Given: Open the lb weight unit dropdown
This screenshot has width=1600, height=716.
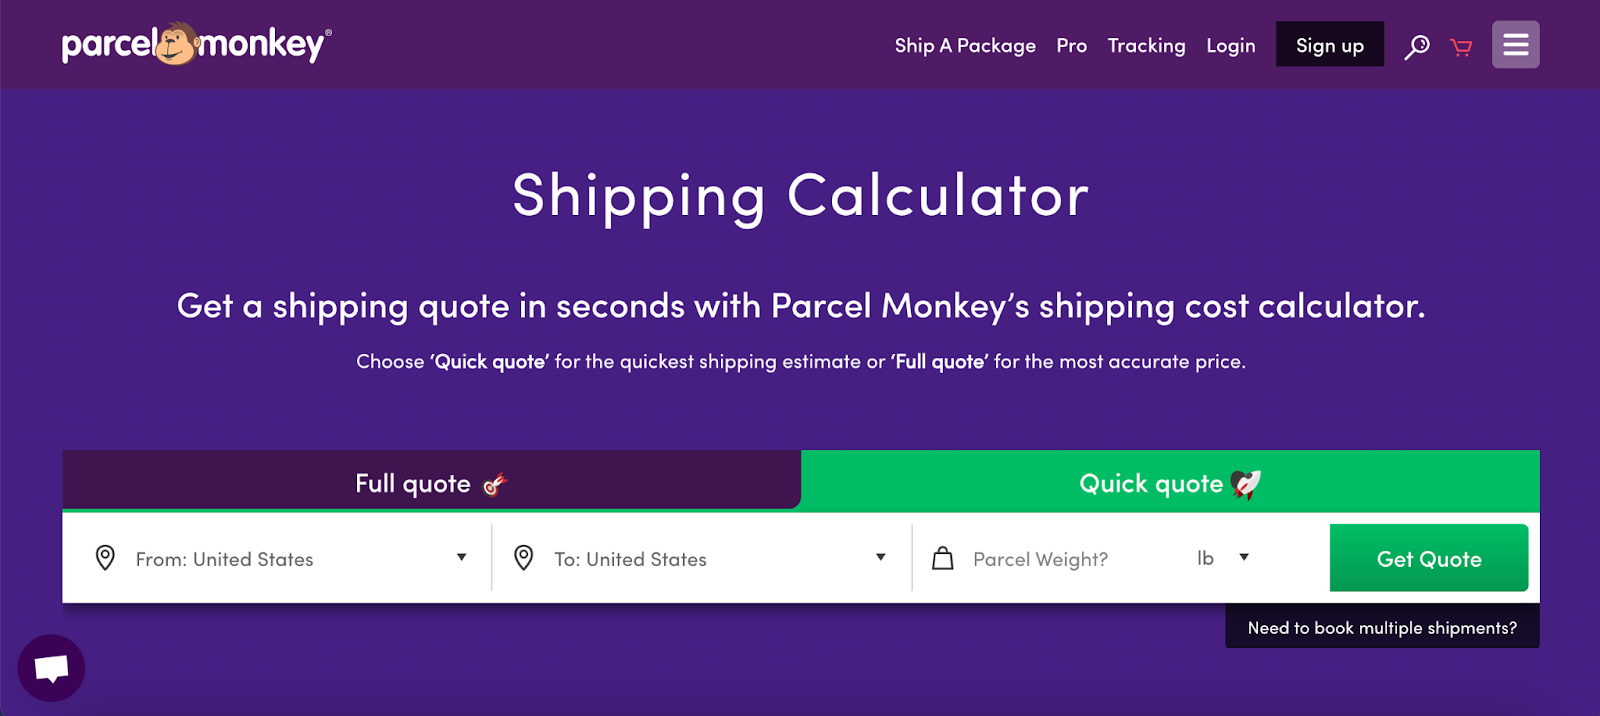Looking at the screenshot, I should click(1222, 558).
